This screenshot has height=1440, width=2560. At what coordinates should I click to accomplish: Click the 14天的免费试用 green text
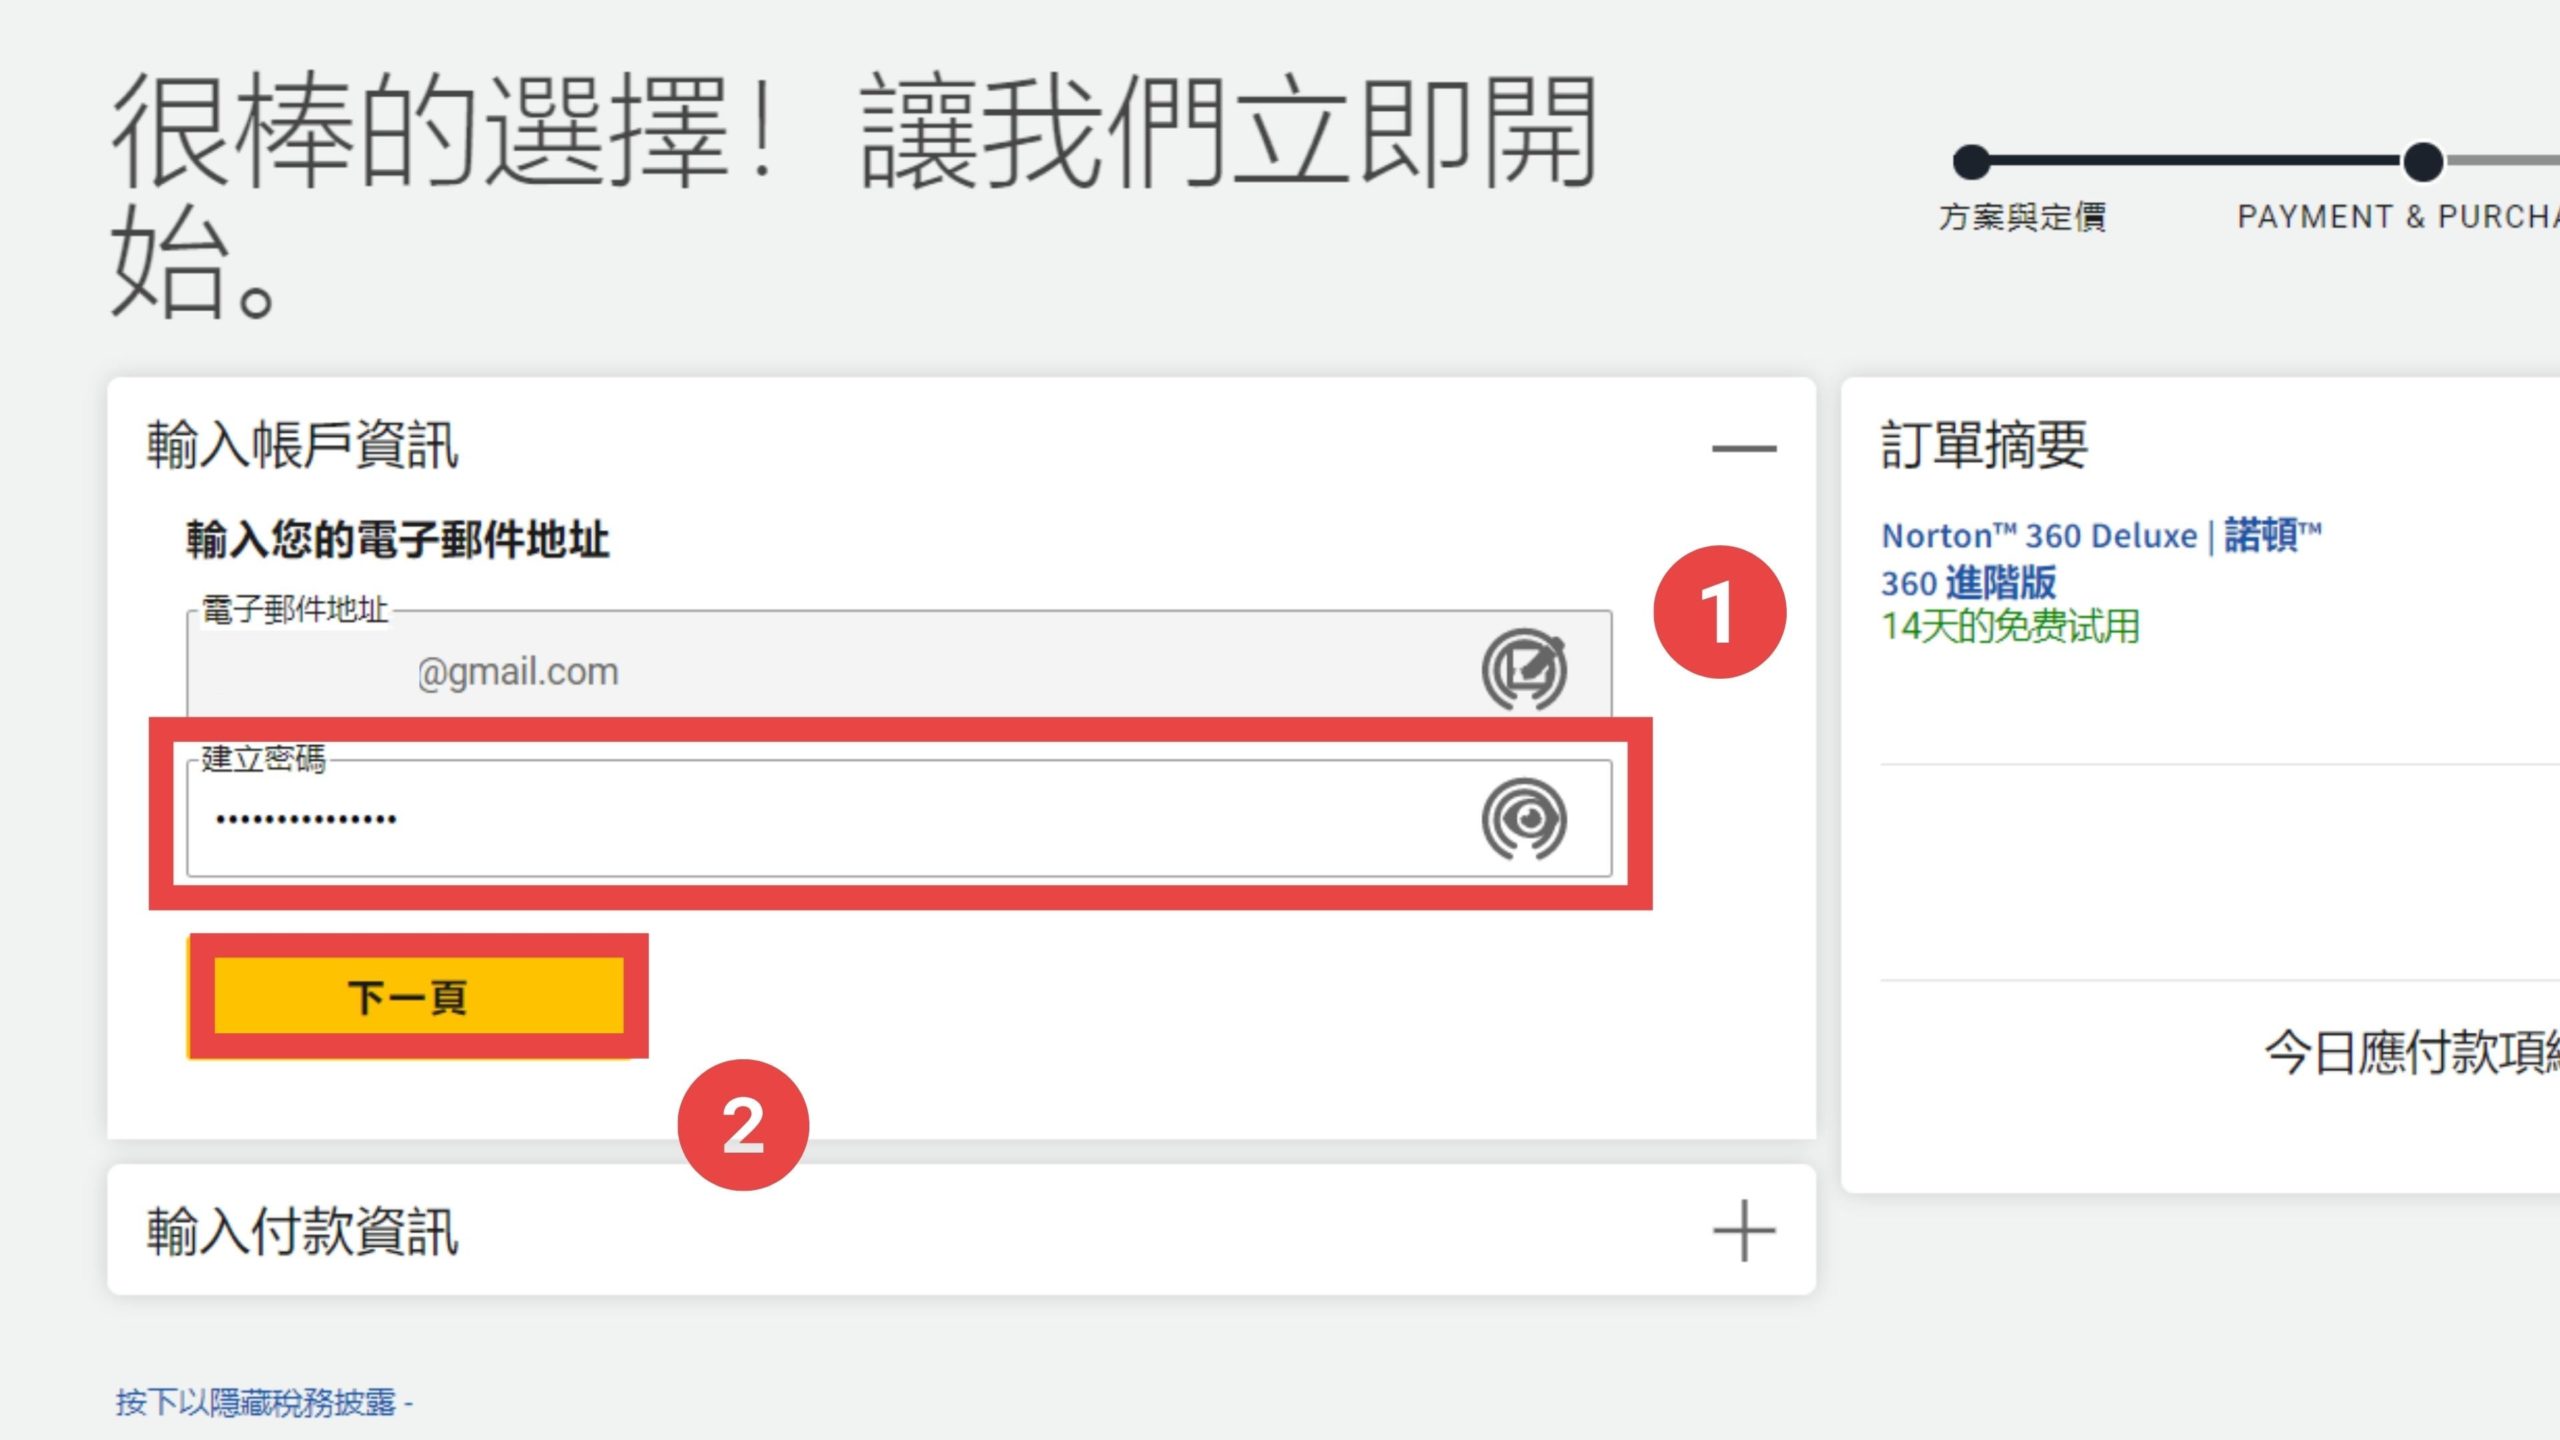(x=2010, y=627)
